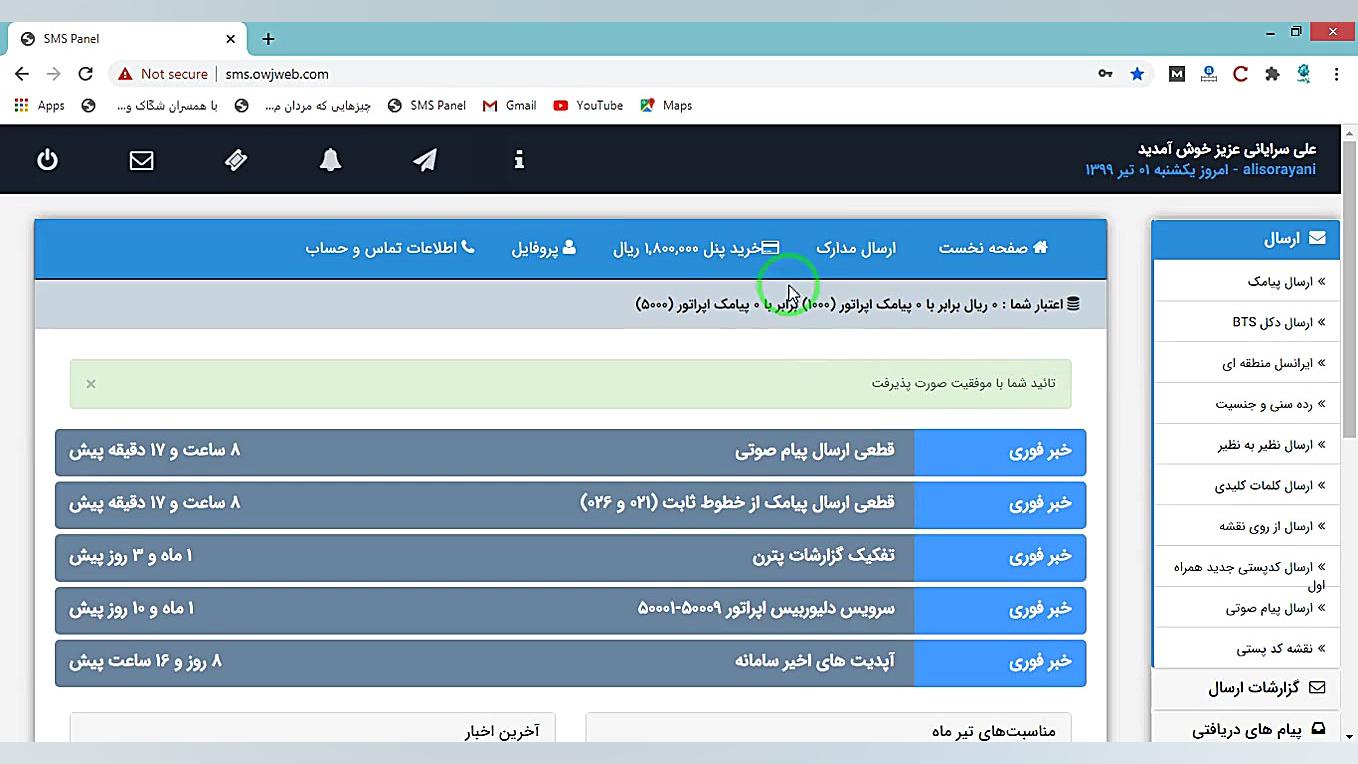
Task: Open the info icon in the header
Action: (x=518, y=160)
